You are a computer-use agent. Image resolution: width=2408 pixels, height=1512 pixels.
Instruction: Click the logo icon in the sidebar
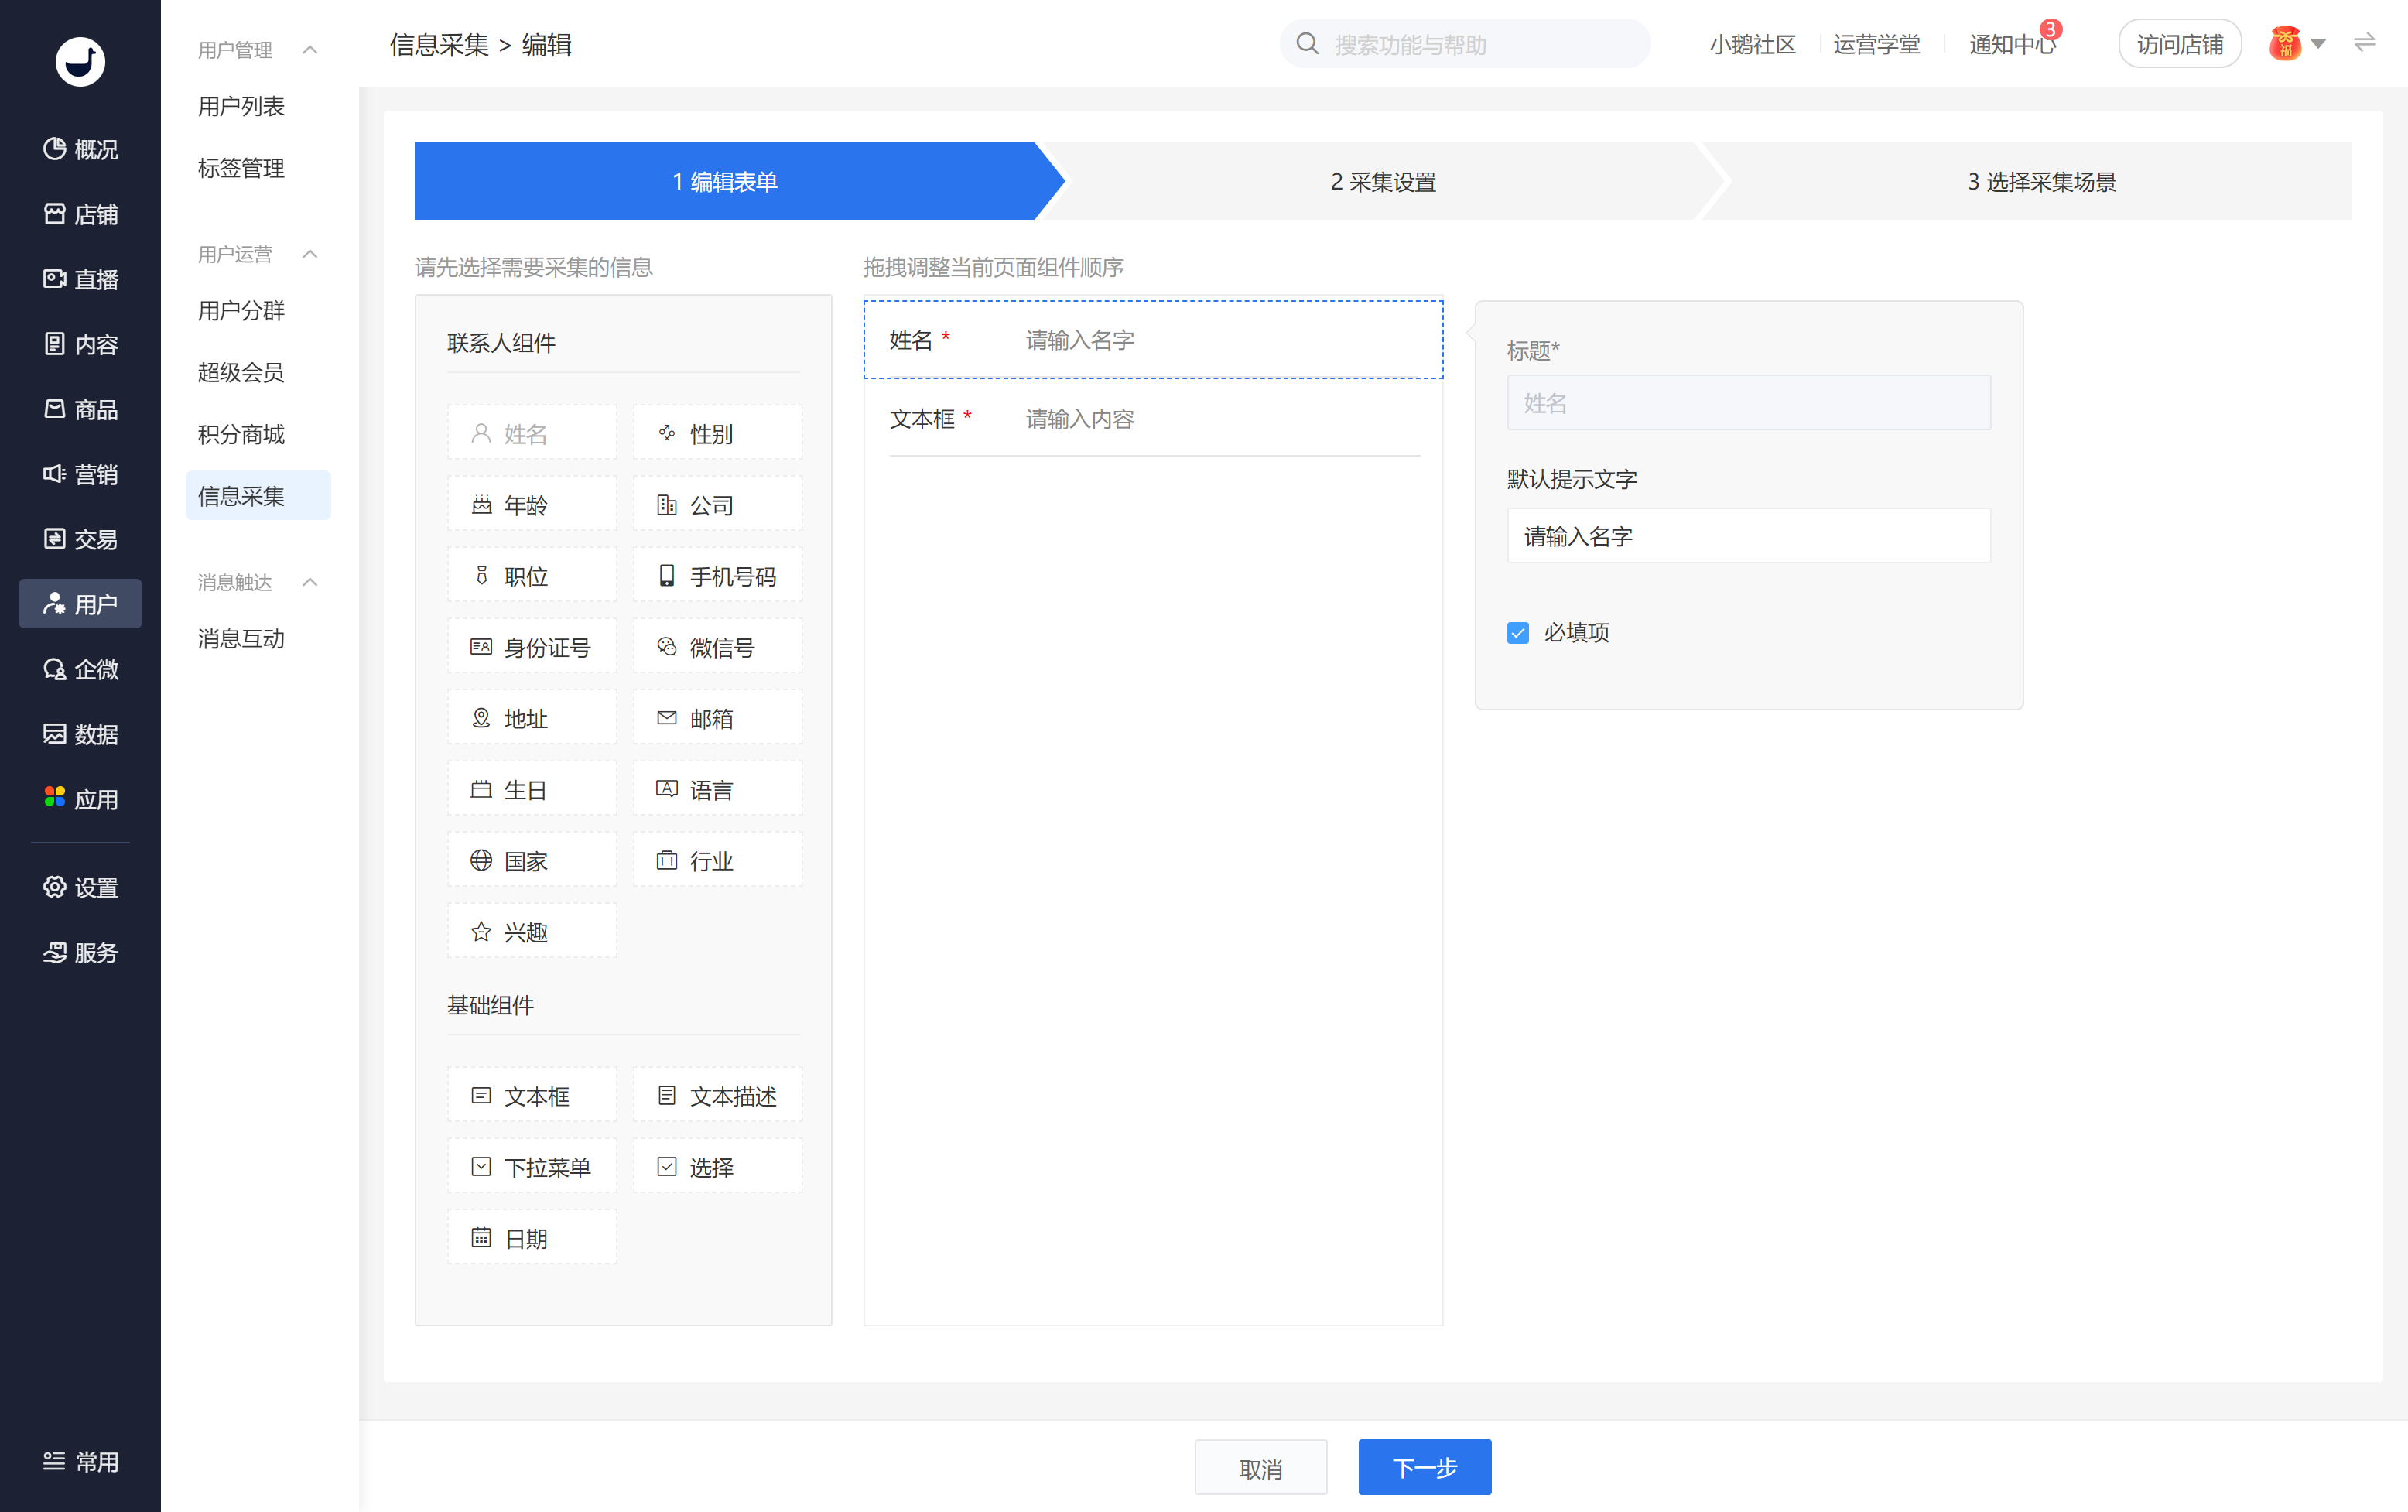click(x=80, y=62)
